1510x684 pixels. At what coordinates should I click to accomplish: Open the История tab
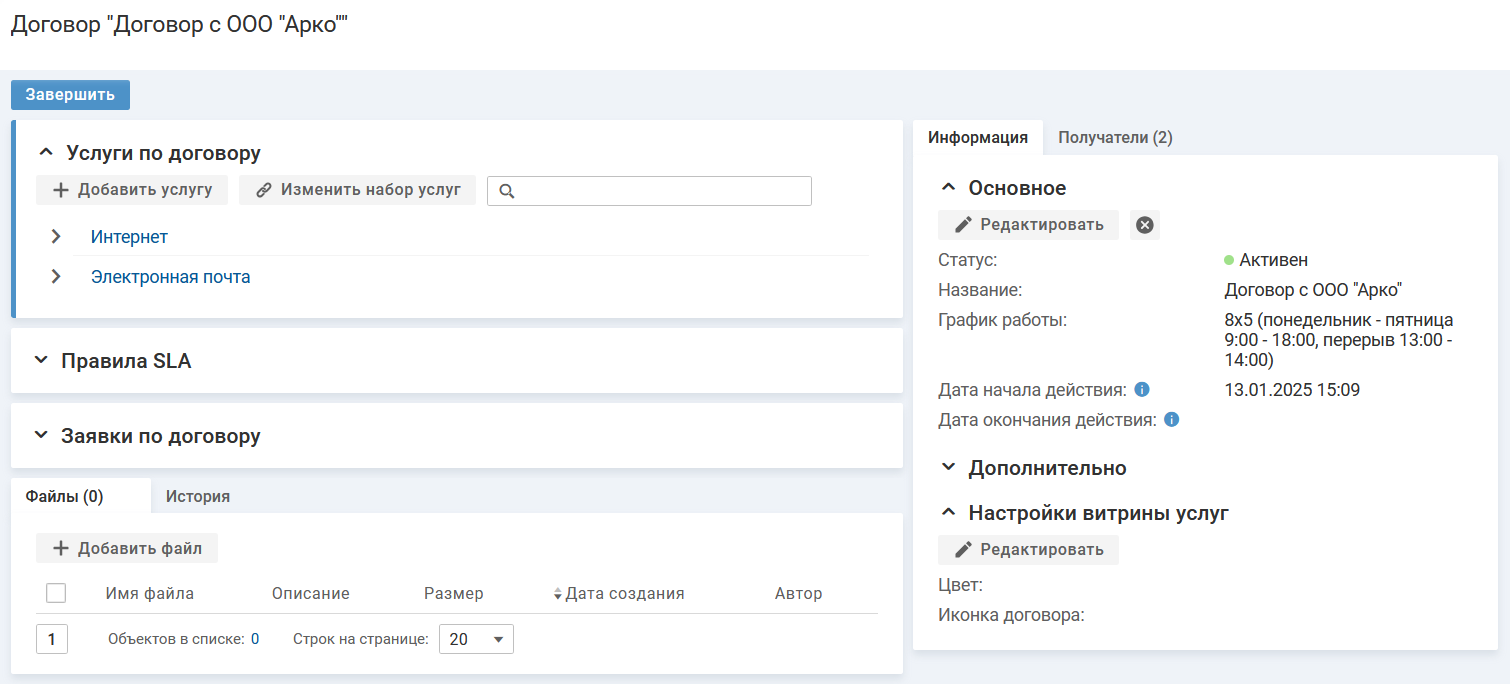point(198,496)
